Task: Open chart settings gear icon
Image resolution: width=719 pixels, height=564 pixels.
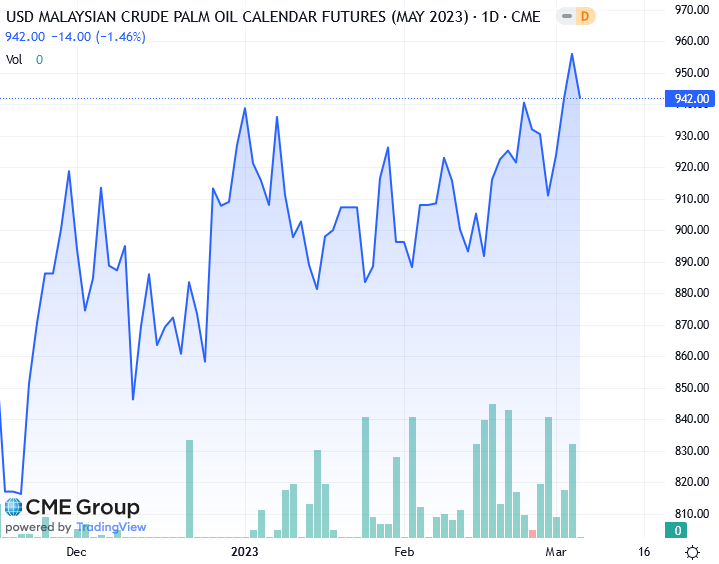Action: pos(692,551)
